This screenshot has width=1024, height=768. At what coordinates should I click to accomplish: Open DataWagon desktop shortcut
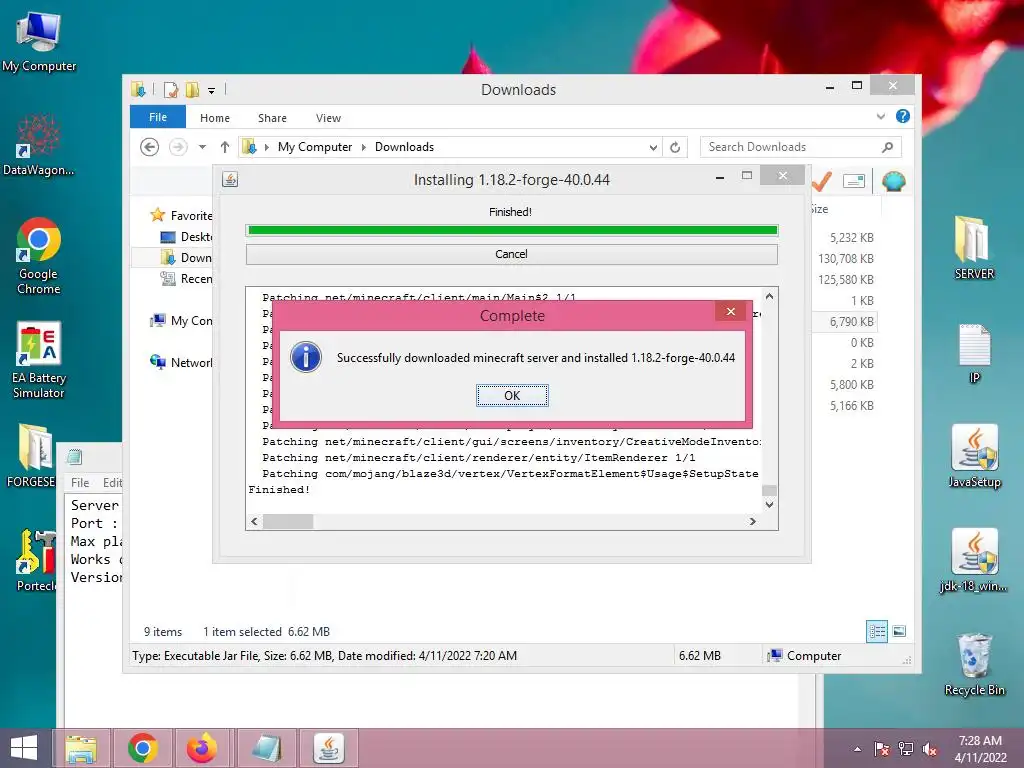point(38,145)
